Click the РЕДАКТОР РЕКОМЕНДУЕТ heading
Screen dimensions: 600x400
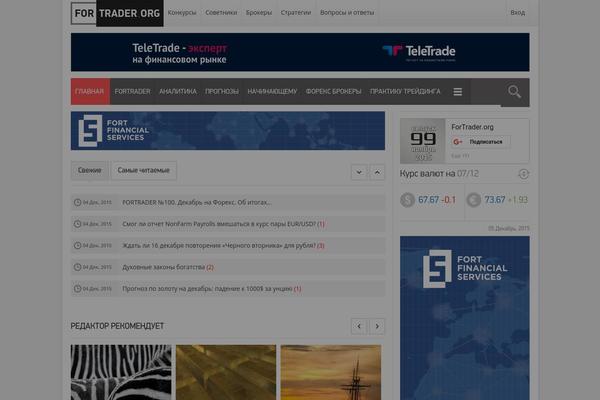[x=117, y=326]
